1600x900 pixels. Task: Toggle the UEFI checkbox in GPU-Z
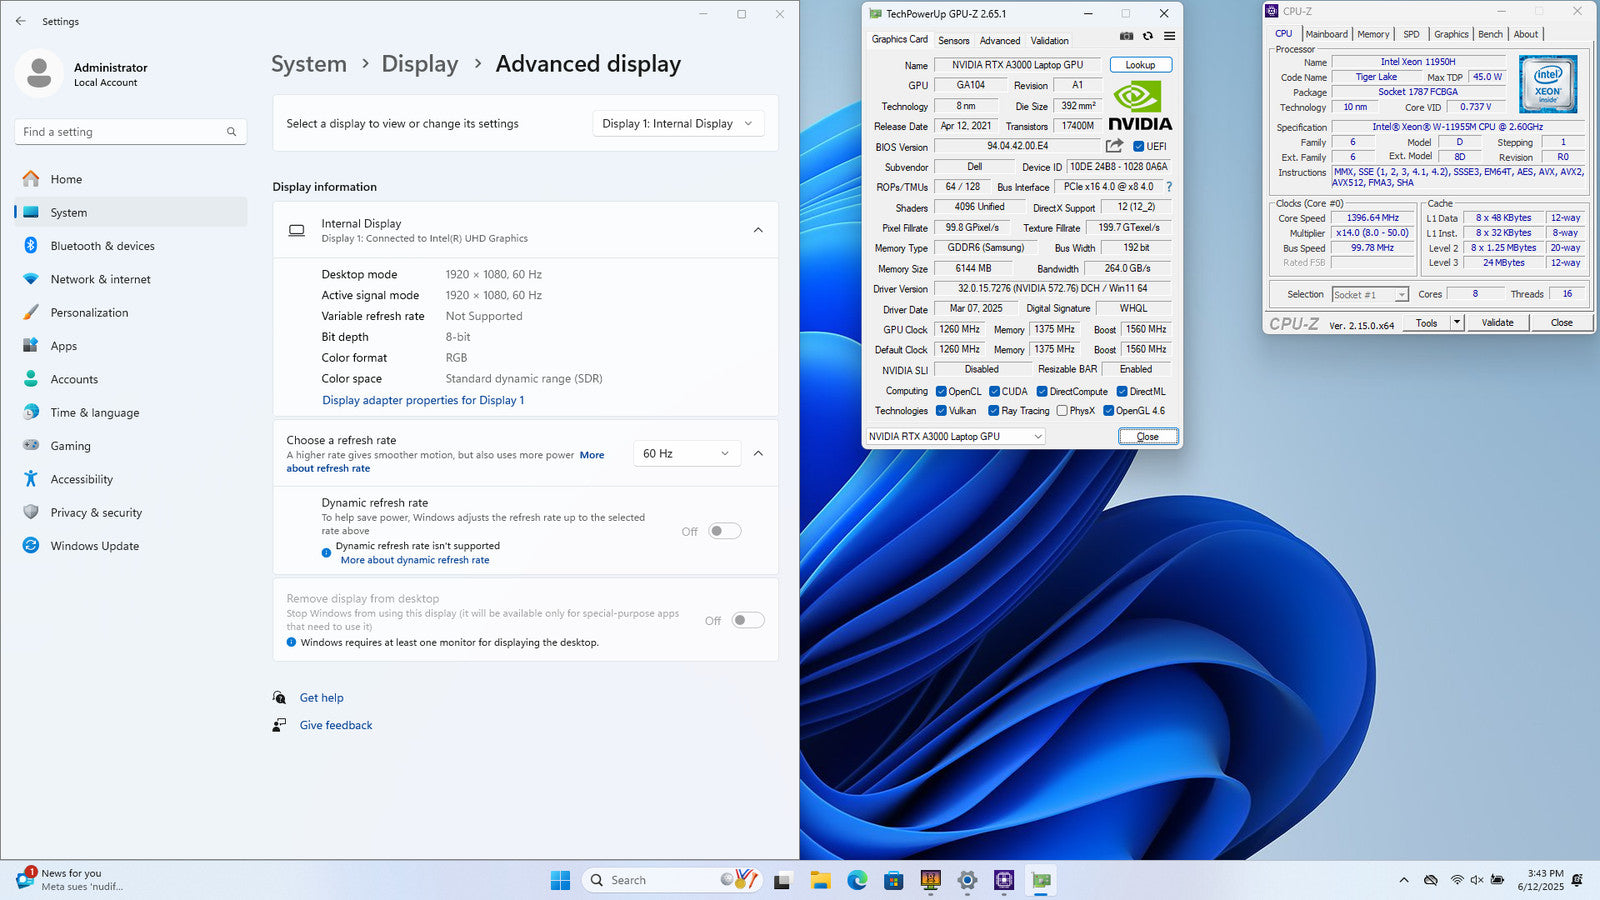coord(1138,146)
